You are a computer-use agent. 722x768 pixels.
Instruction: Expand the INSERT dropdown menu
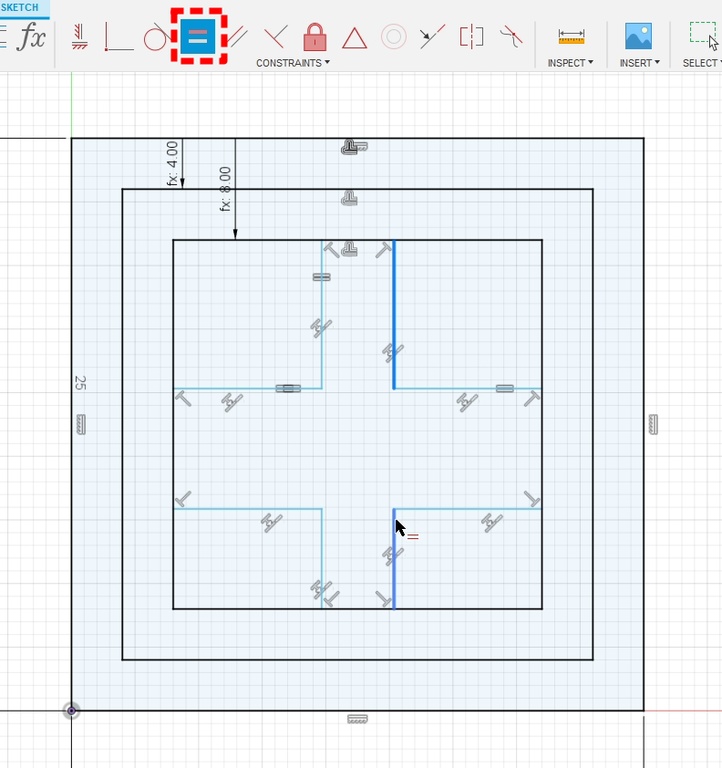point(639,63)
